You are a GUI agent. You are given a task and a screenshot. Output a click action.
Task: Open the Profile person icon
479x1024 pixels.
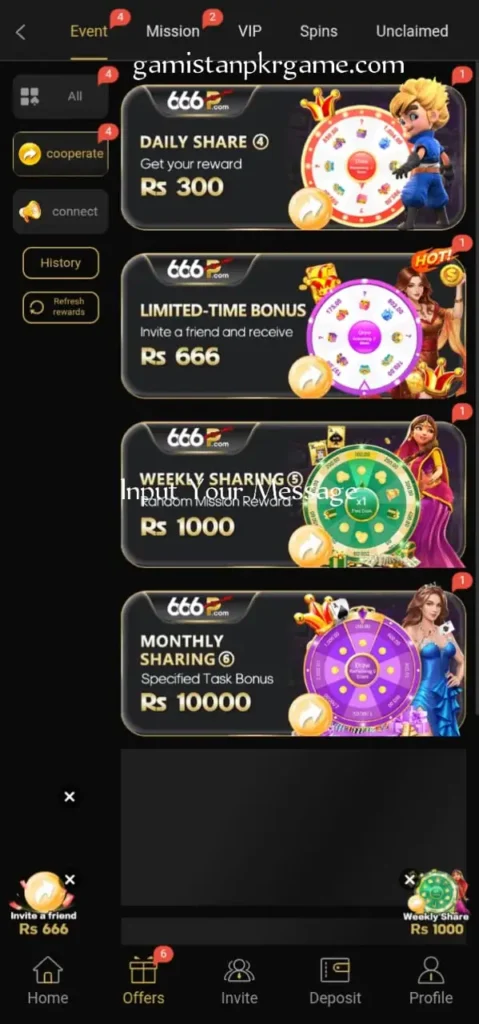point(431,970)
